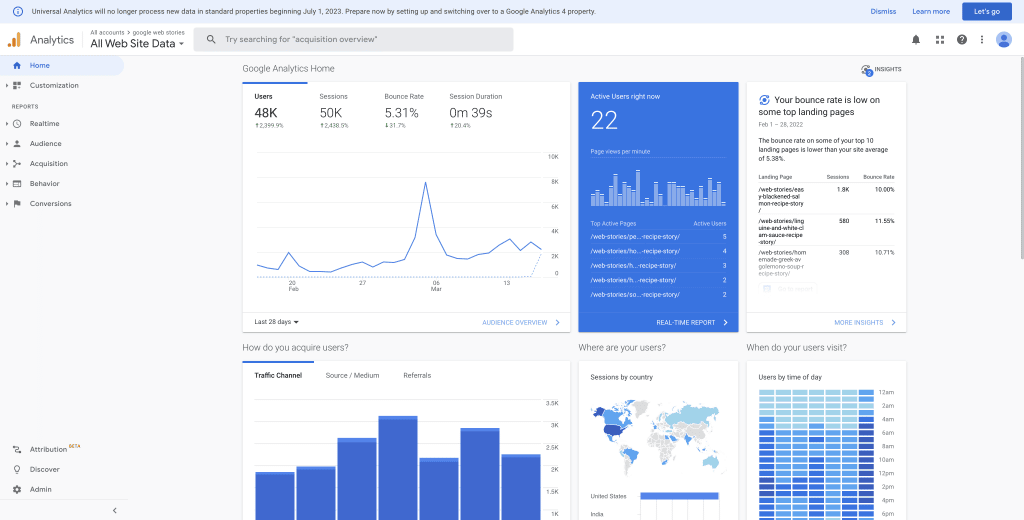Click the linguine-and-white-clam-sauce landing page row
The image size is (1024, 520).
826,231
